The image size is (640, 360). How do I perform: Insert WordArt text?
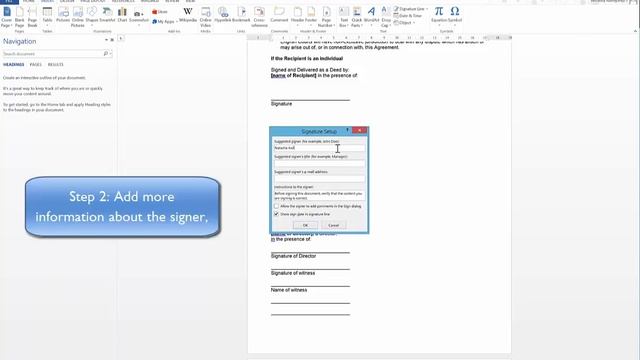pos(371,16)
